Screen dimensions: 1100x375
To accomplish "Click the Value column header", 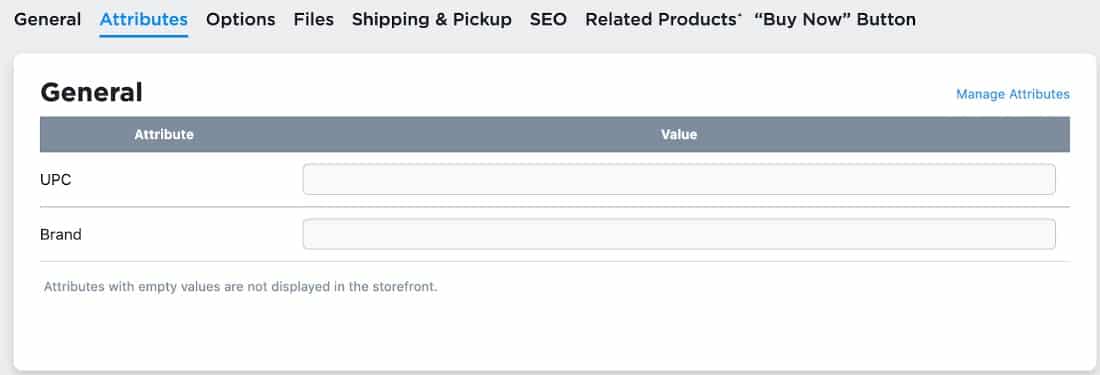I will (x=679, y=134).
